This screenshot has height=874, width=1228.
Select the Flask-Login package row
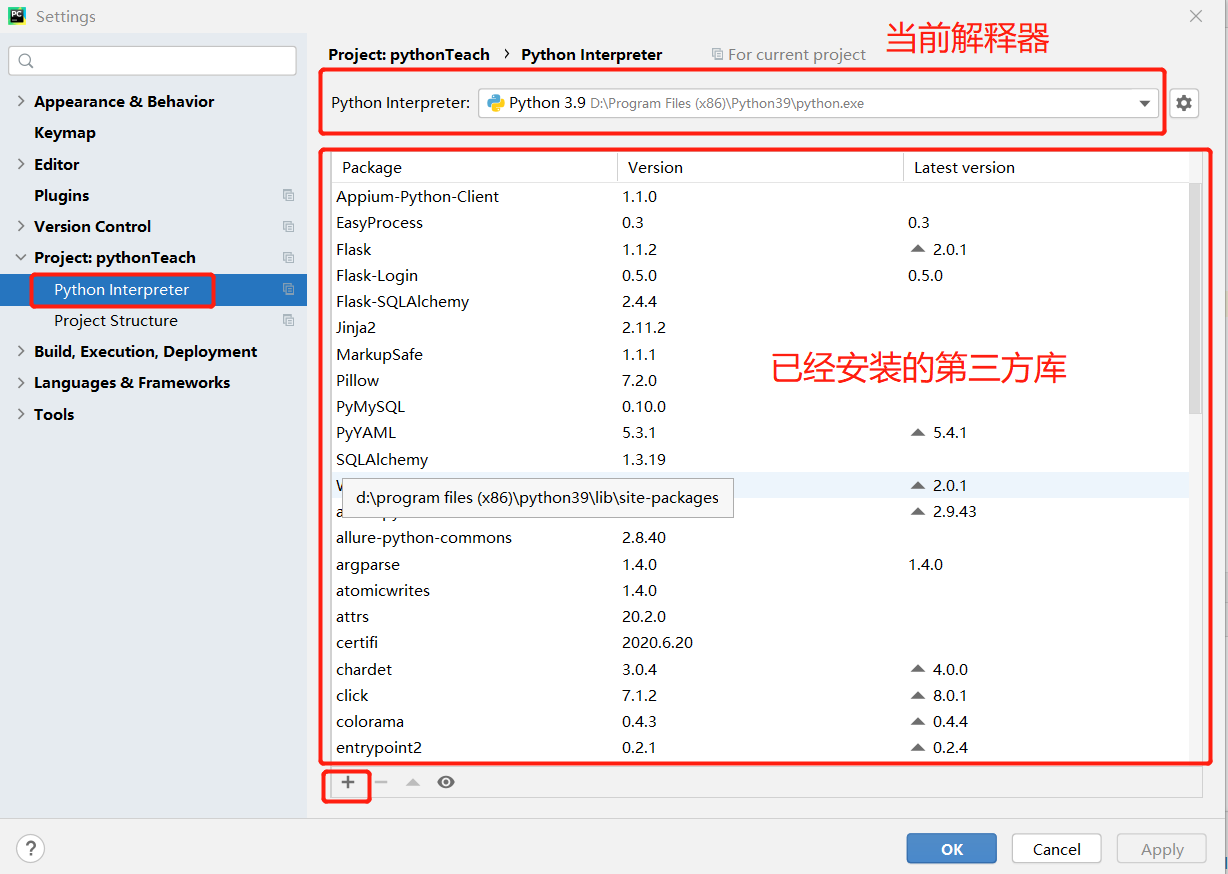point(760,275)
